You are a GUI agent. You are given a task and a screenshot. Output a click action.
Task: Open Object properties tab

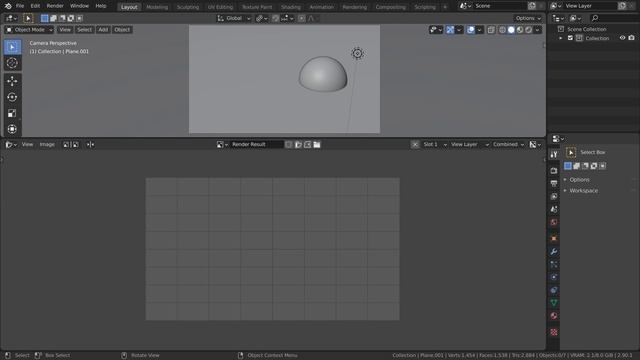(554, 238)
